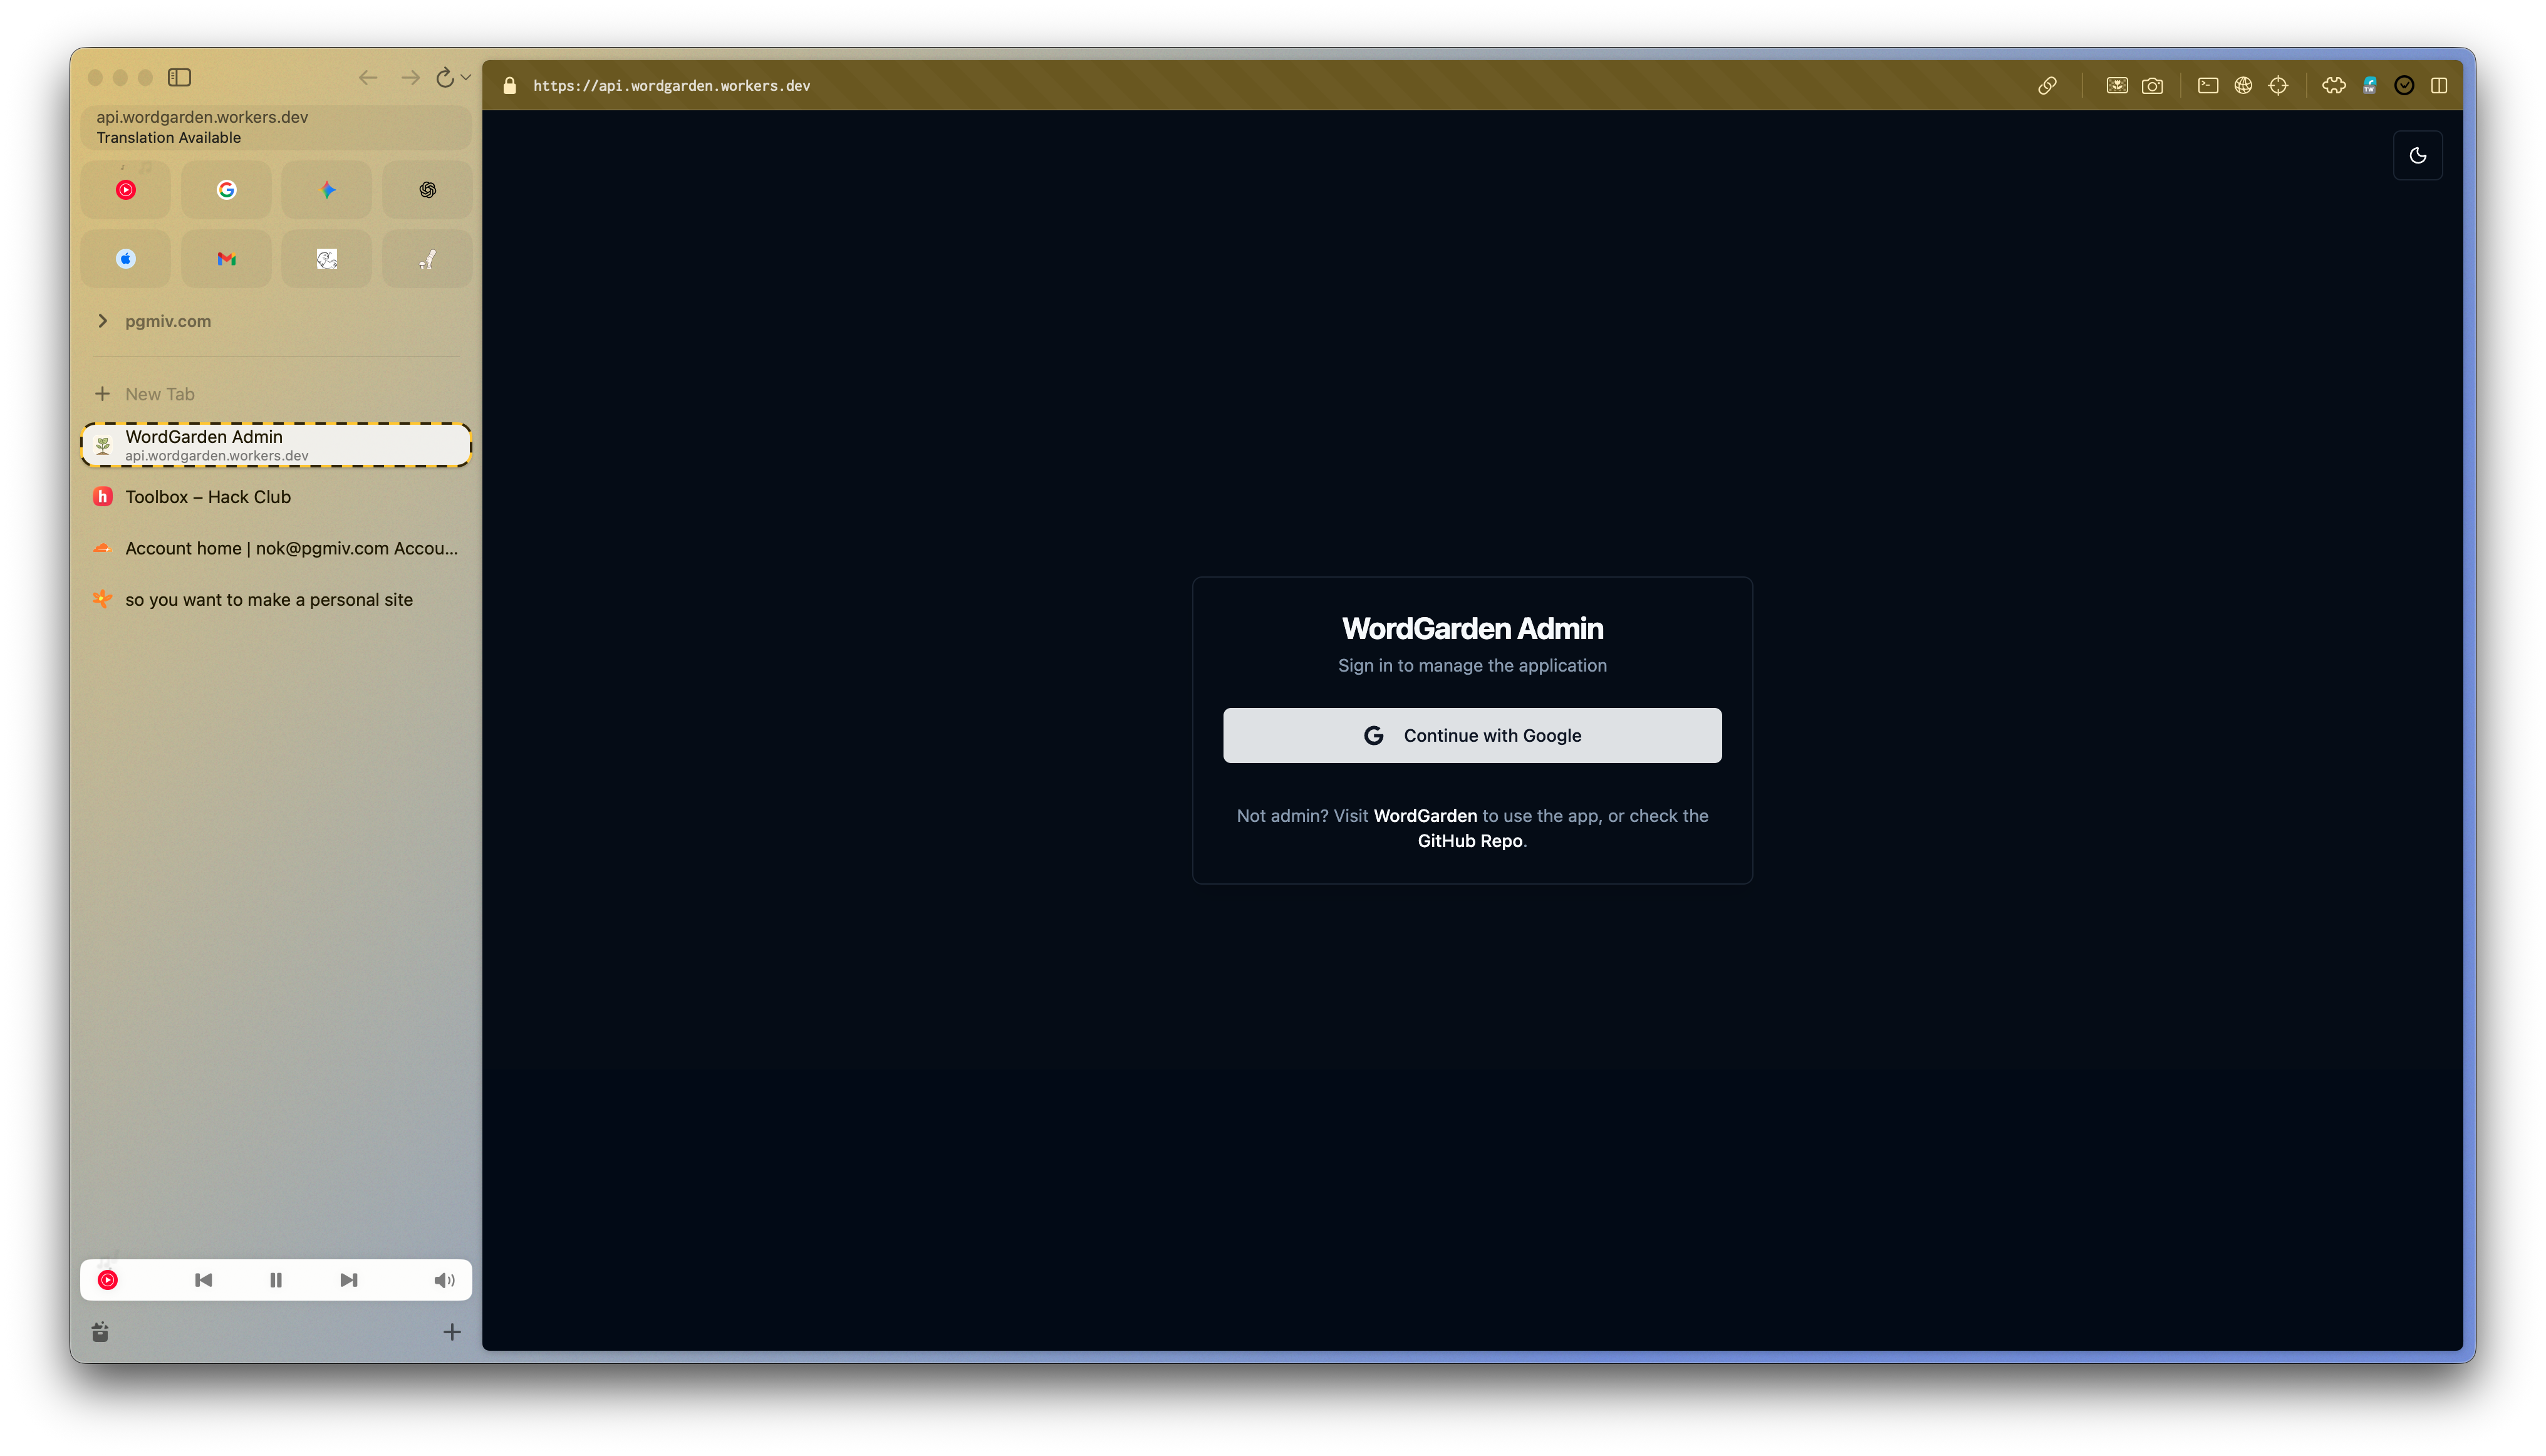Screen dimensions: 2546x1456
Task: Open the Gmail pinned favorite
Action: [226, 259]
